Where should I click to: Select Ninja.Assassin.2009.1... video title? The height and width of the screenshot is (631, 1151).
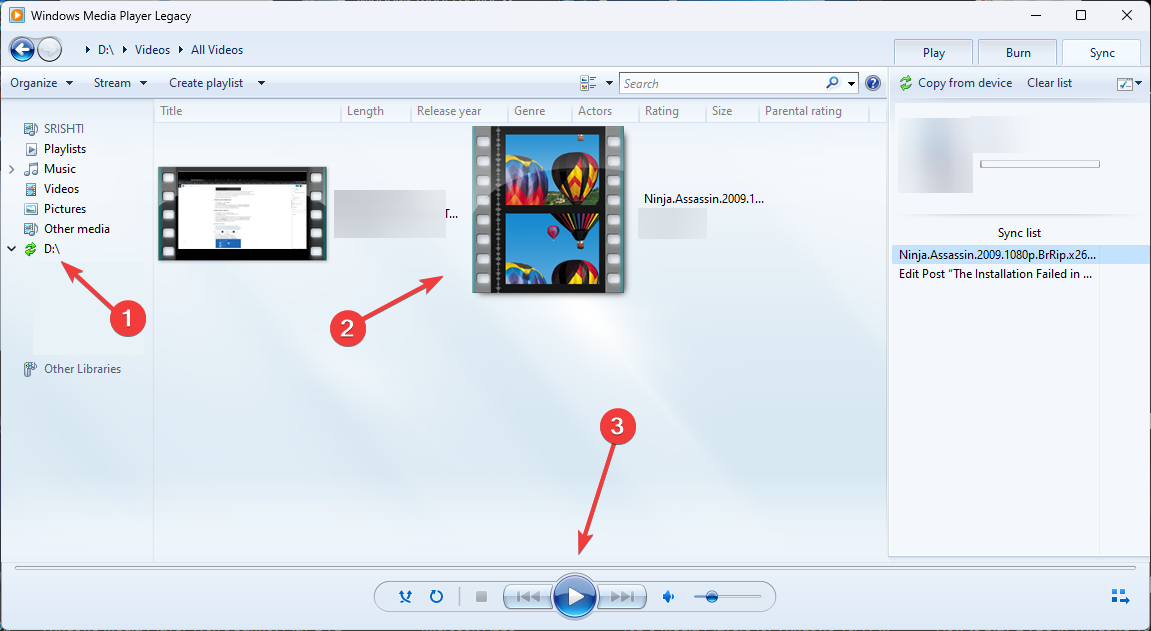coord(704,198)
